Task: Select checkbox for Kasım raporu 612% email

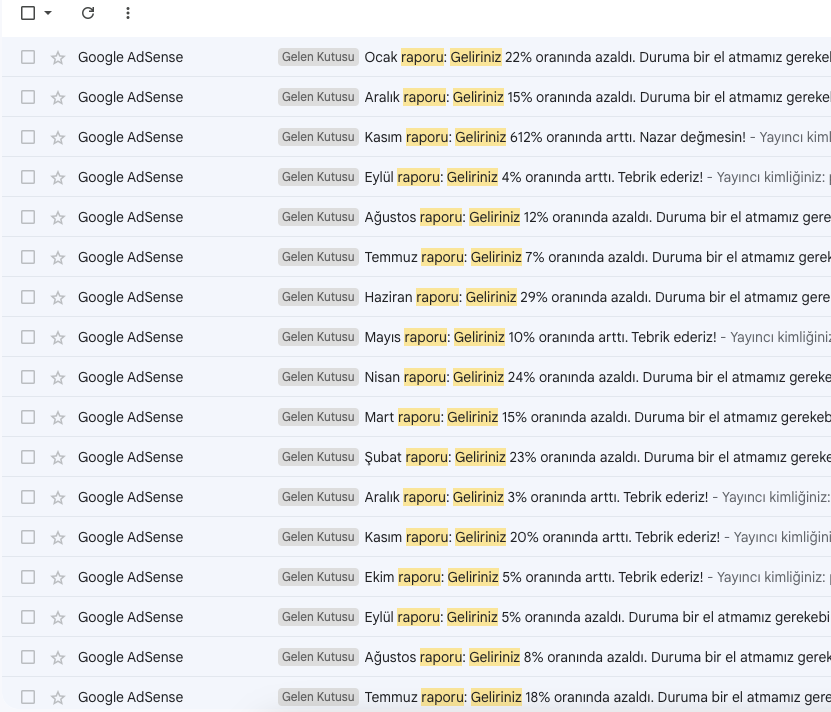Action: tap(28, 137)
